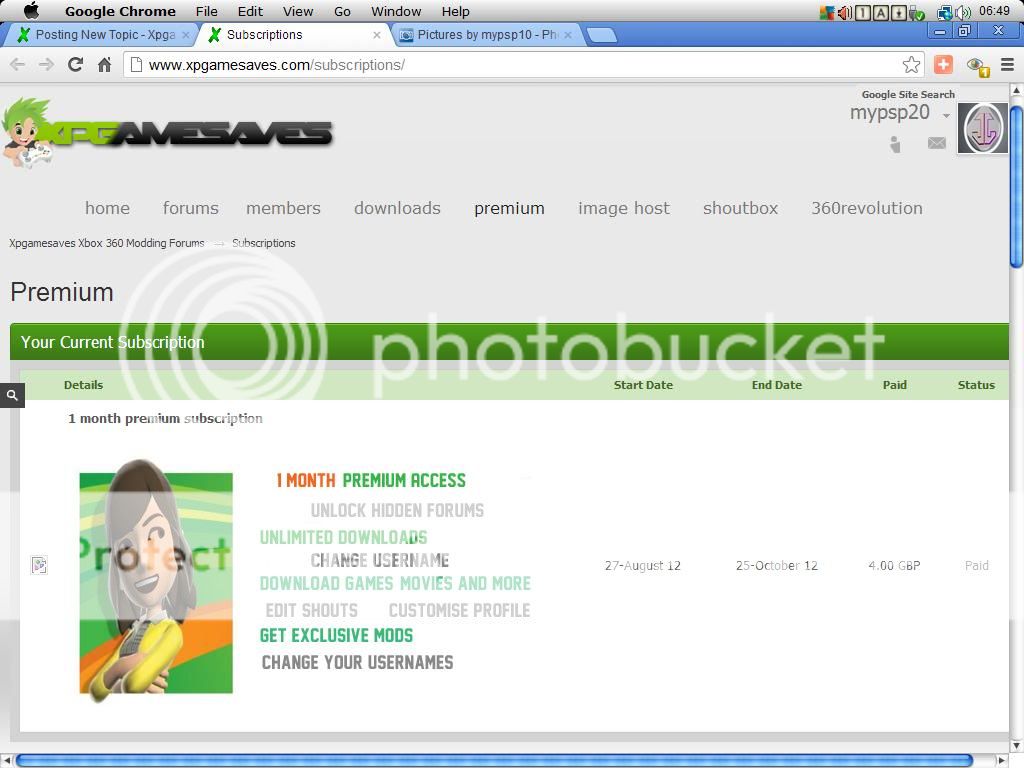The height and width of the screenshot is (768, 1024).
Task: Click the orange plus extension icon
Action: 943,64
